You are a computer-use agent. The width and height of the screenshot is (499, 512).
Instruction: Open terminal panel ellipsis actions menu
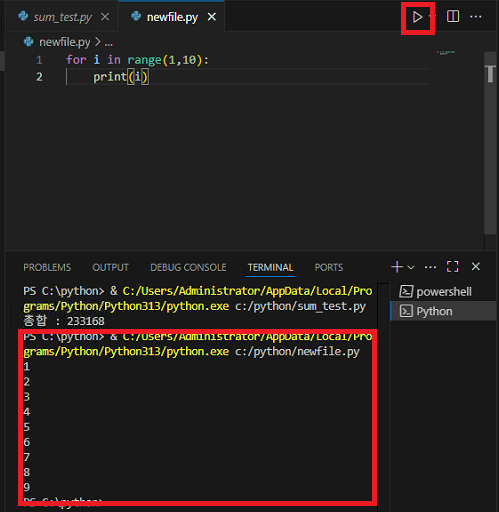point(430,267)
